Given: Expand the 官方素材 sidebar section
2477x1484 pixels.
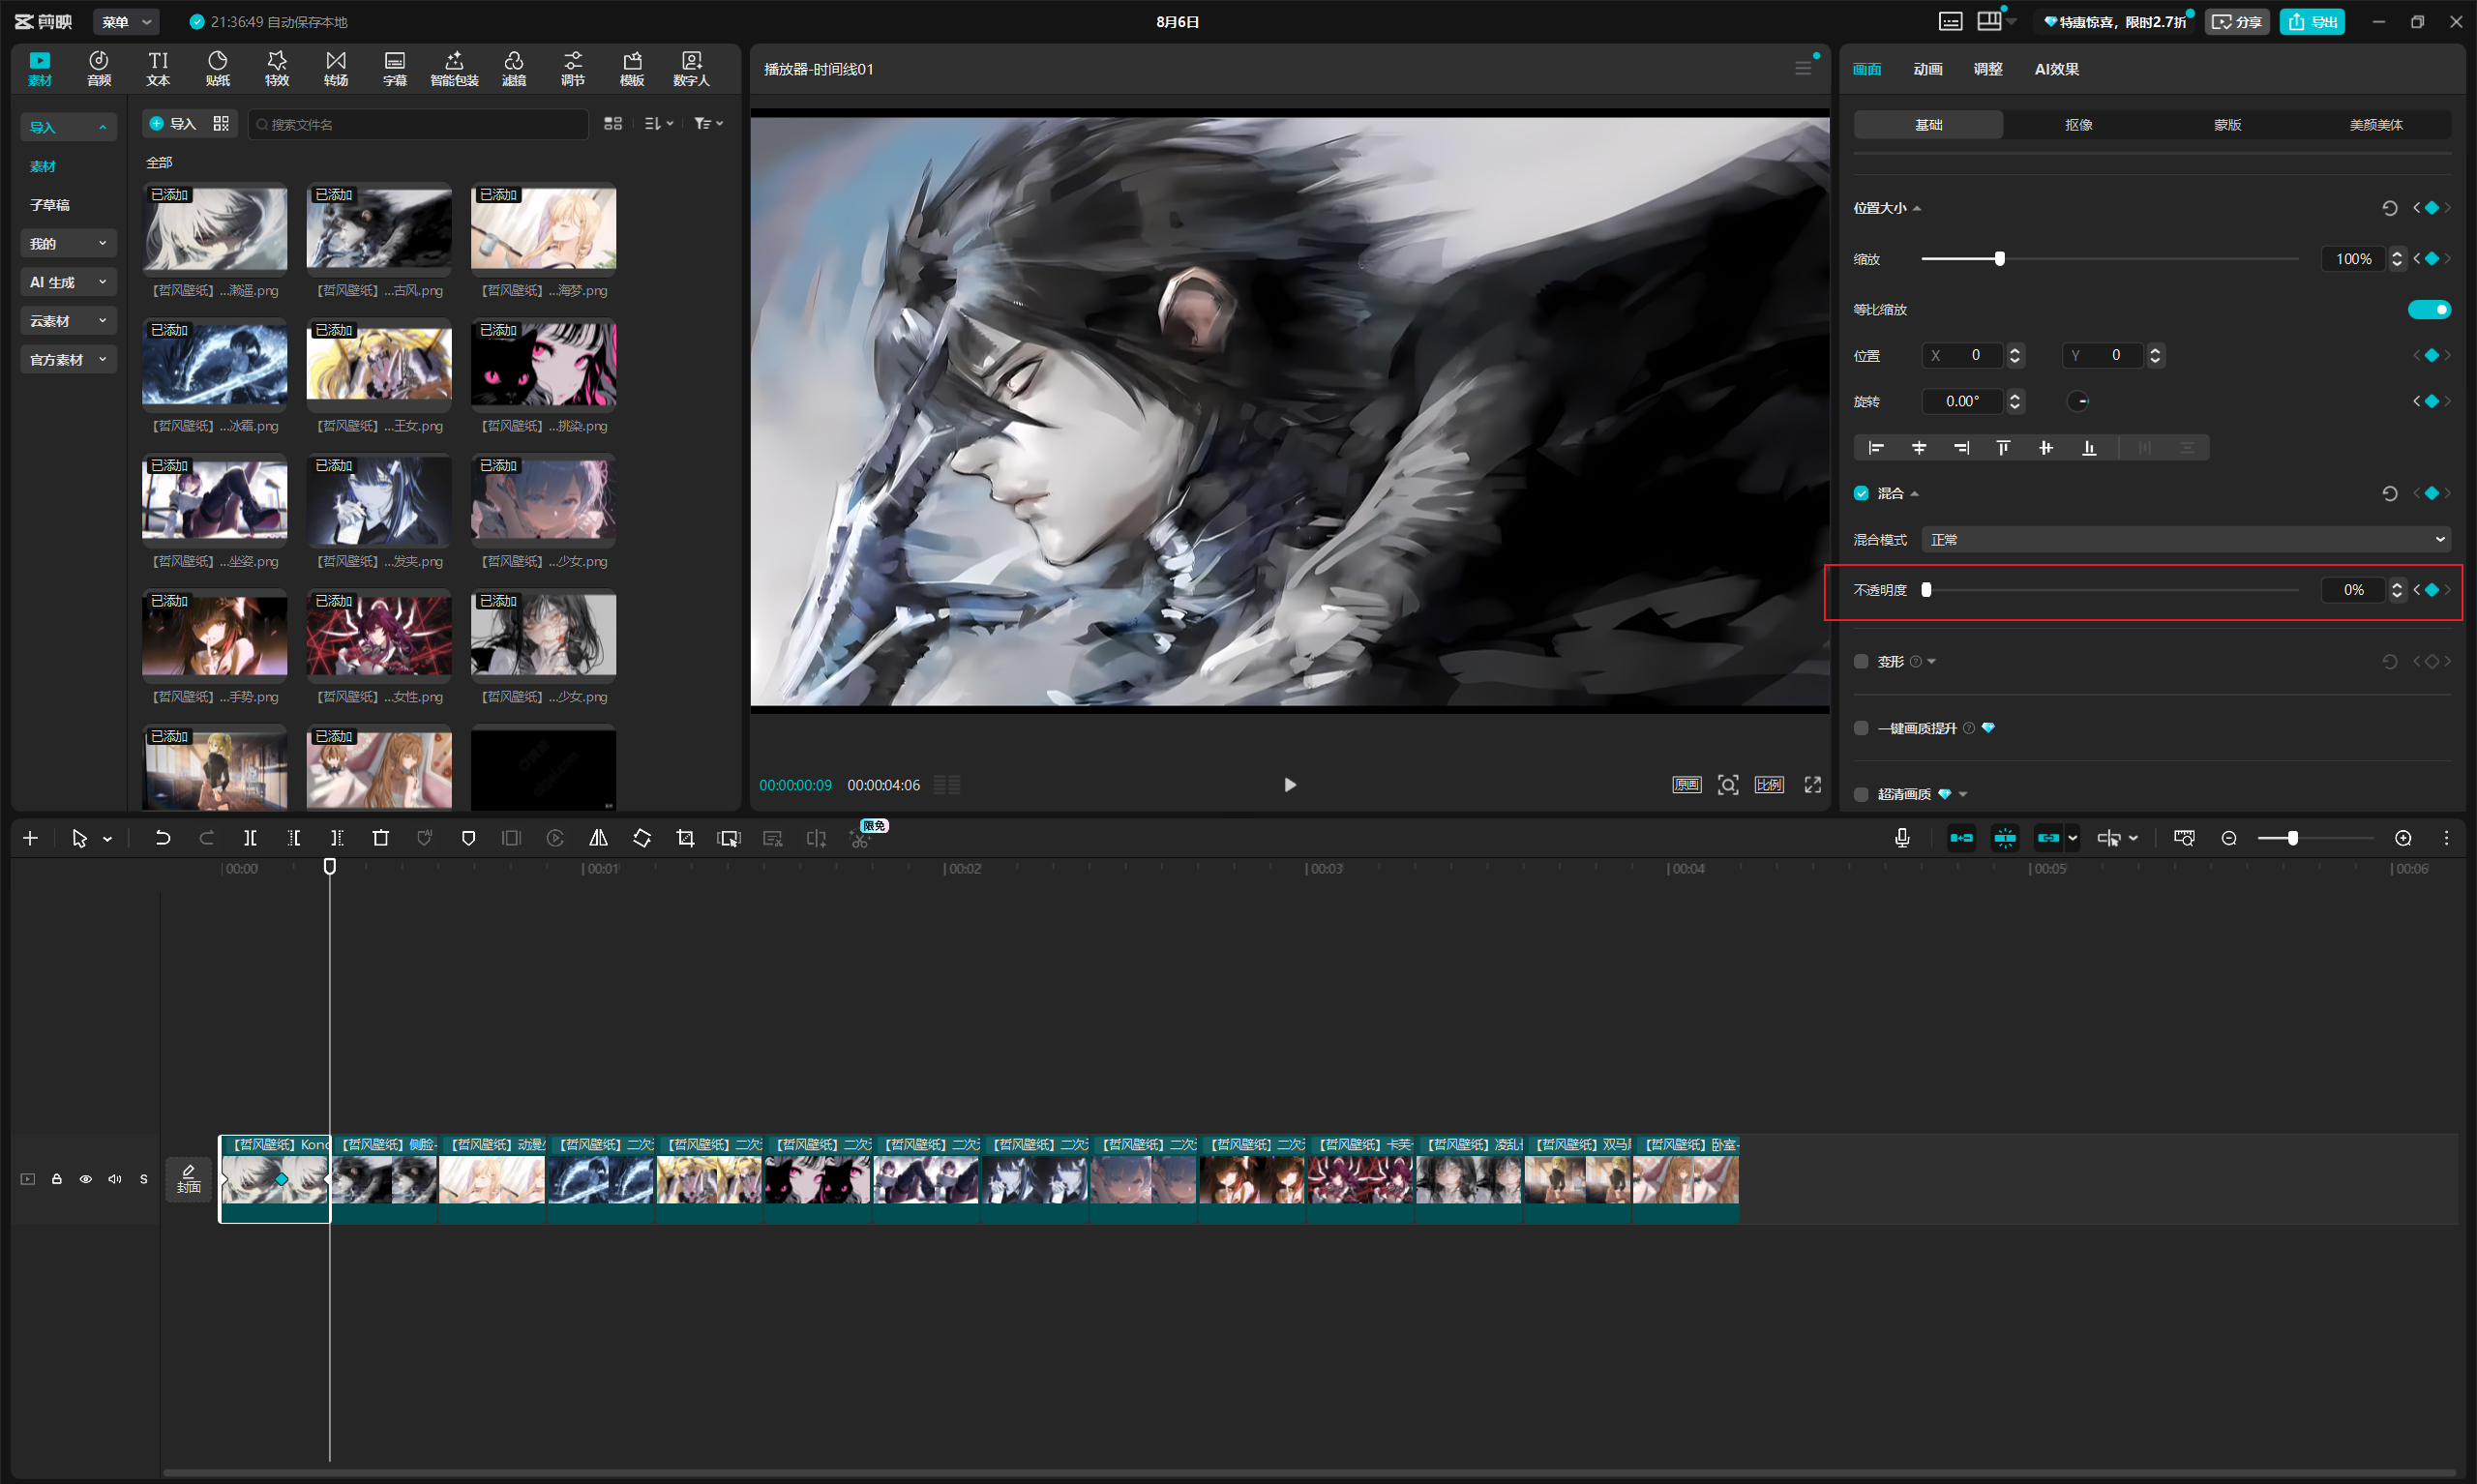Looking at the screenshot, I should [x=68, y=360].
